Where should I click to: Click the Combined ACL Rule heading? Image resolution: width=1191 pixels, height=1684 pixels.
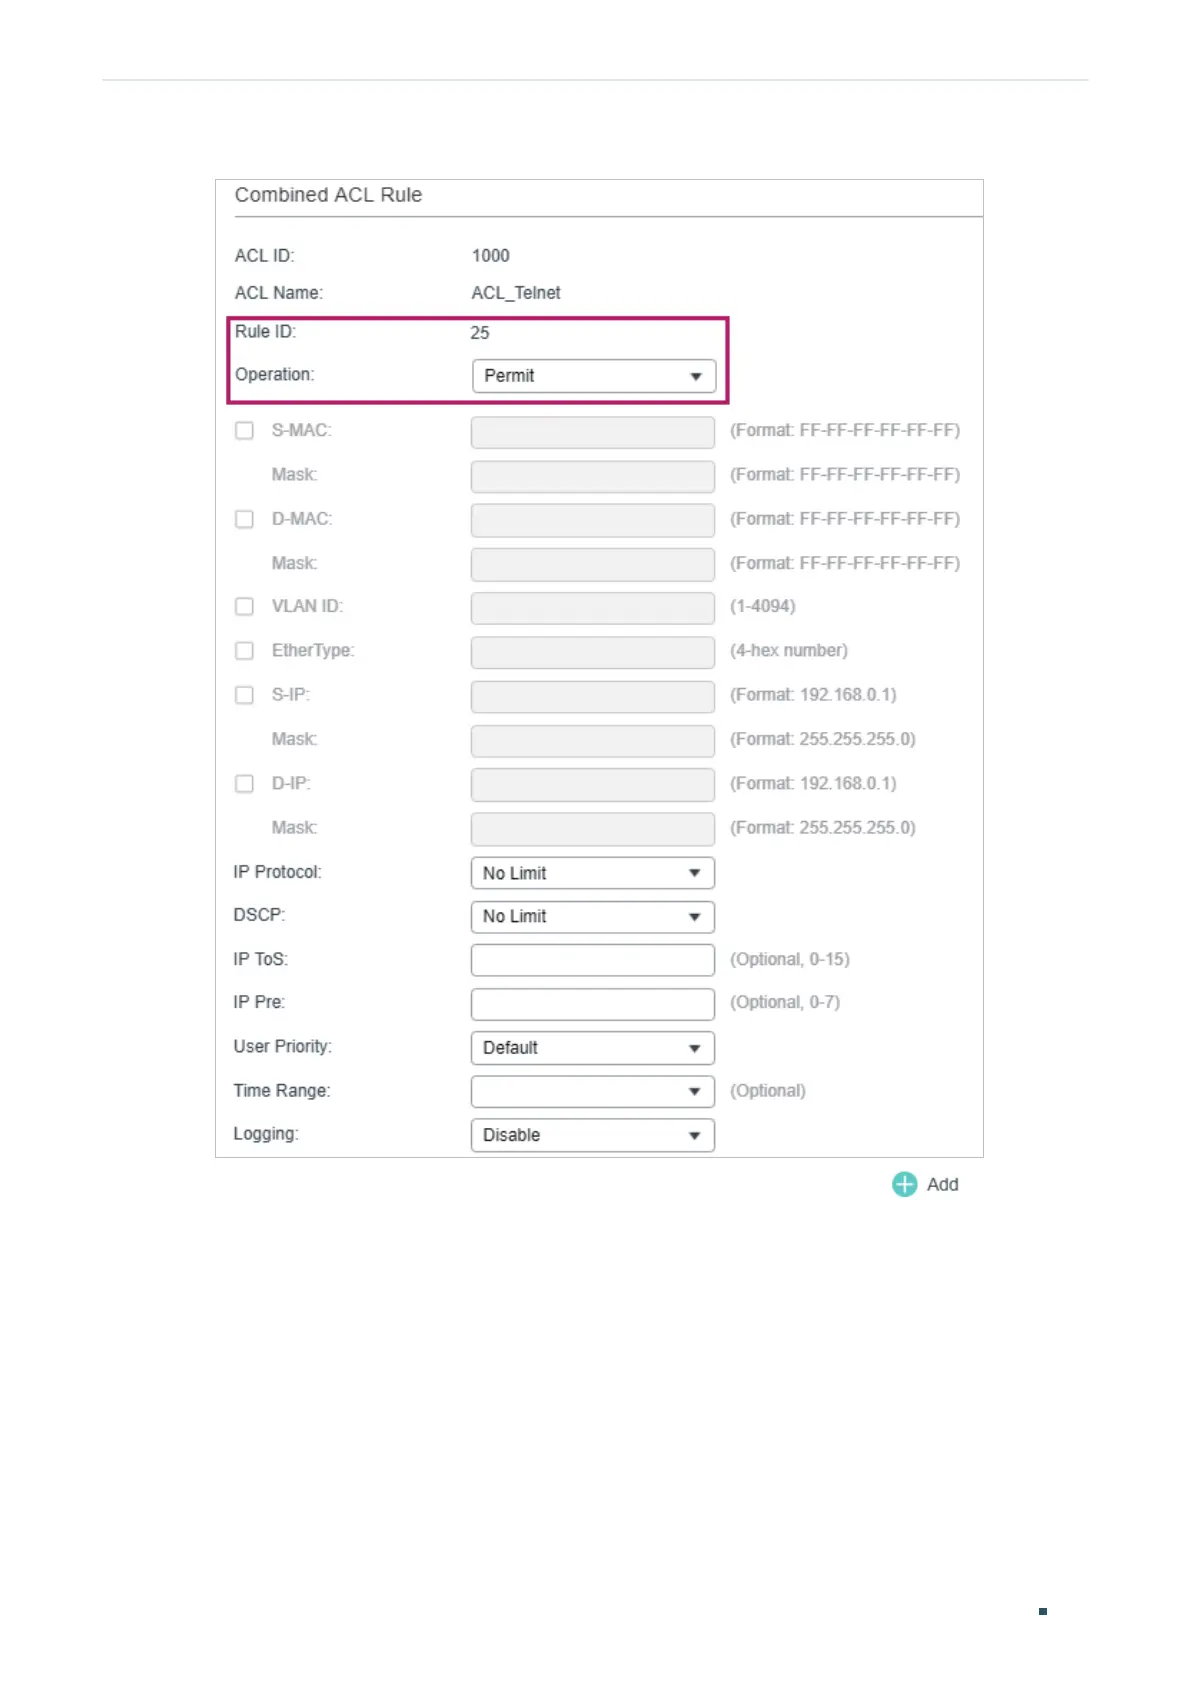(328, 195)
